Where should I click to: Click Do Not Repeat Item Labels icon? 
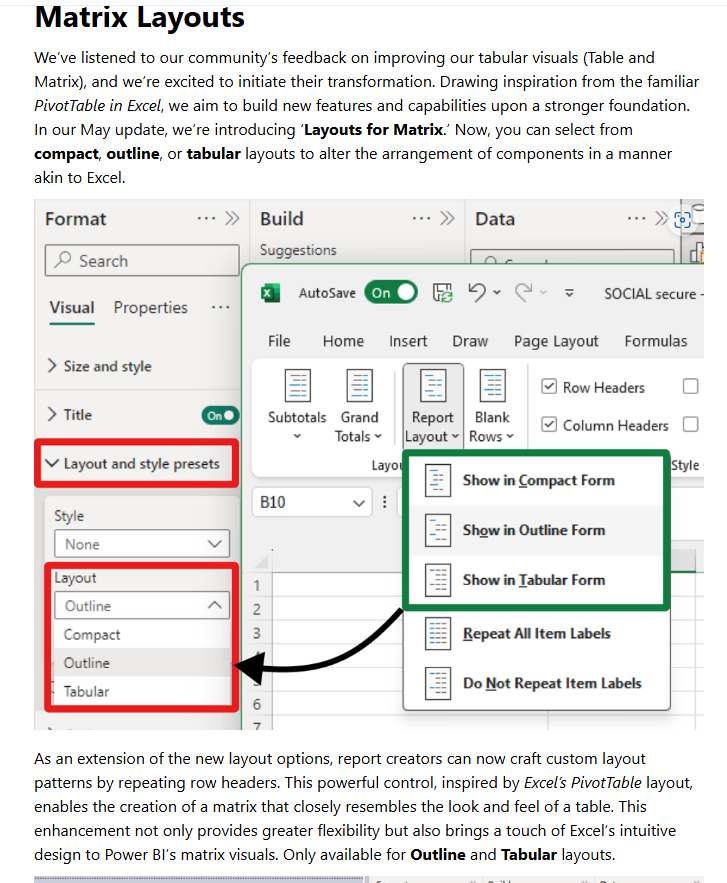[438, 683]
